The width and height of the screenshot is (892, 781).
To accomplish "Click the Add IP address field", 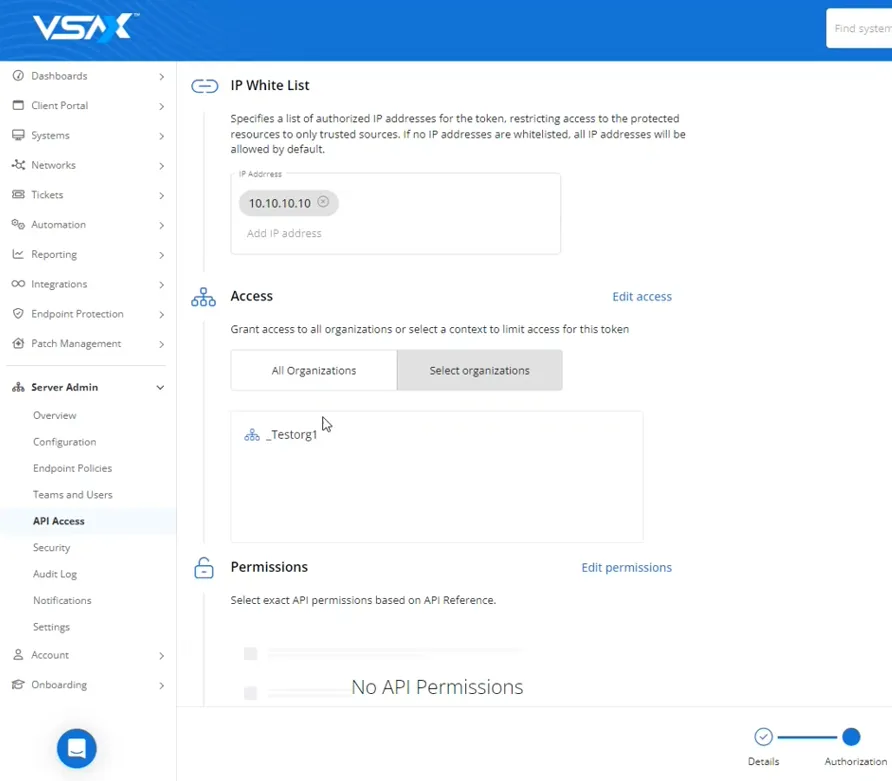I will (x=285, y=233).
